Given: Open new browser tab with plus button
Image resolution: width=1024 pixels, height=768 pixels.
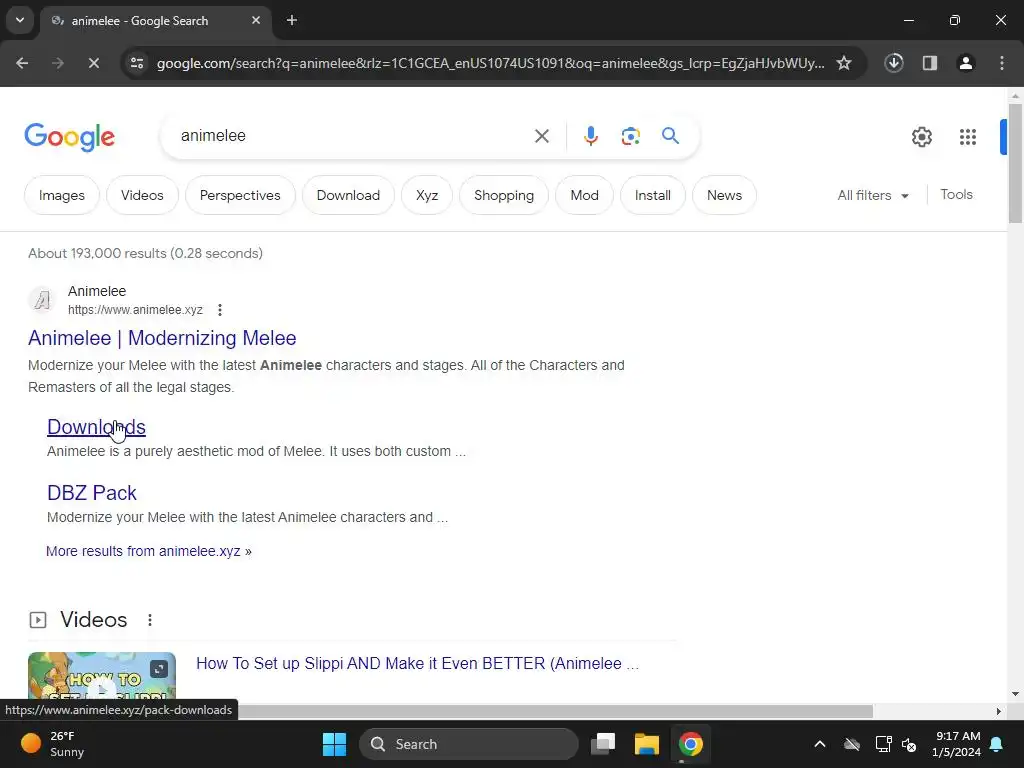Looking at the screenshot, I should pos(292,20).
